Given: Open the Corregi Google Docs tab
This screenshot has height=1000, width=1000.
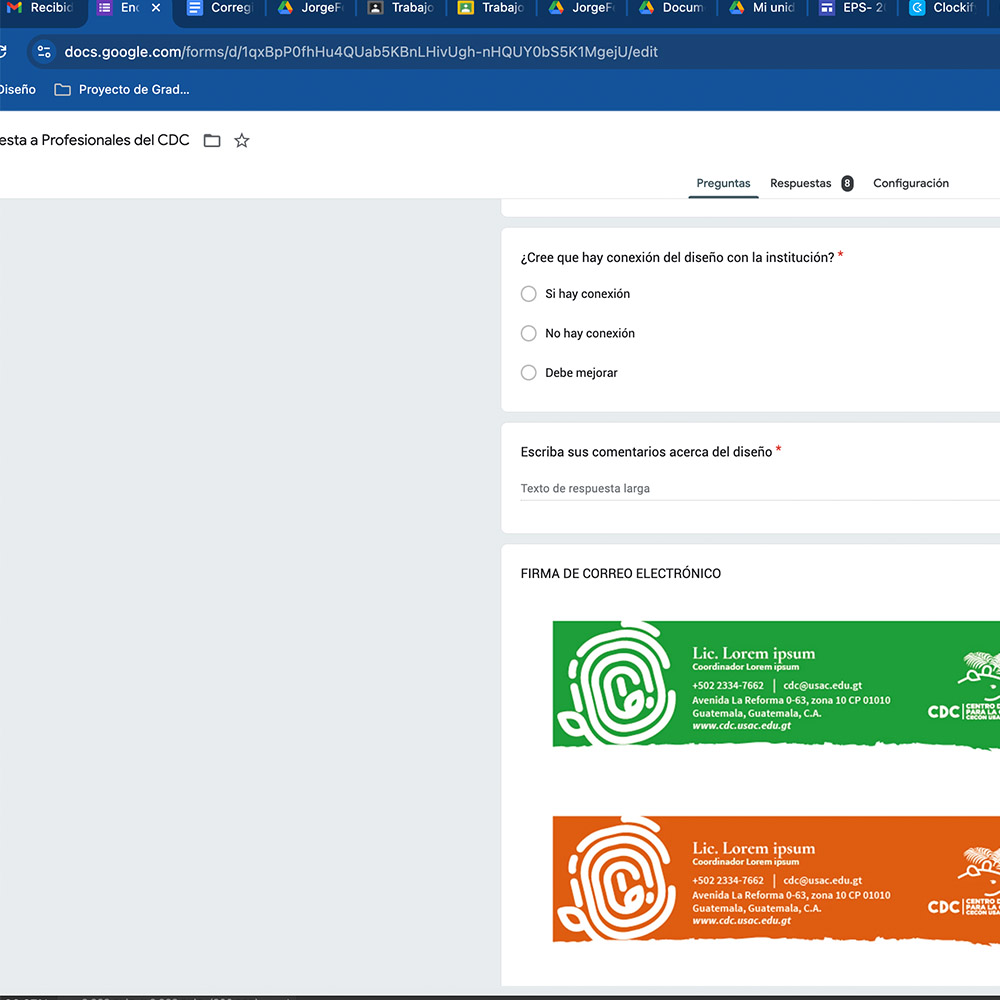Looking at the screenshot, I should point(220,8).
